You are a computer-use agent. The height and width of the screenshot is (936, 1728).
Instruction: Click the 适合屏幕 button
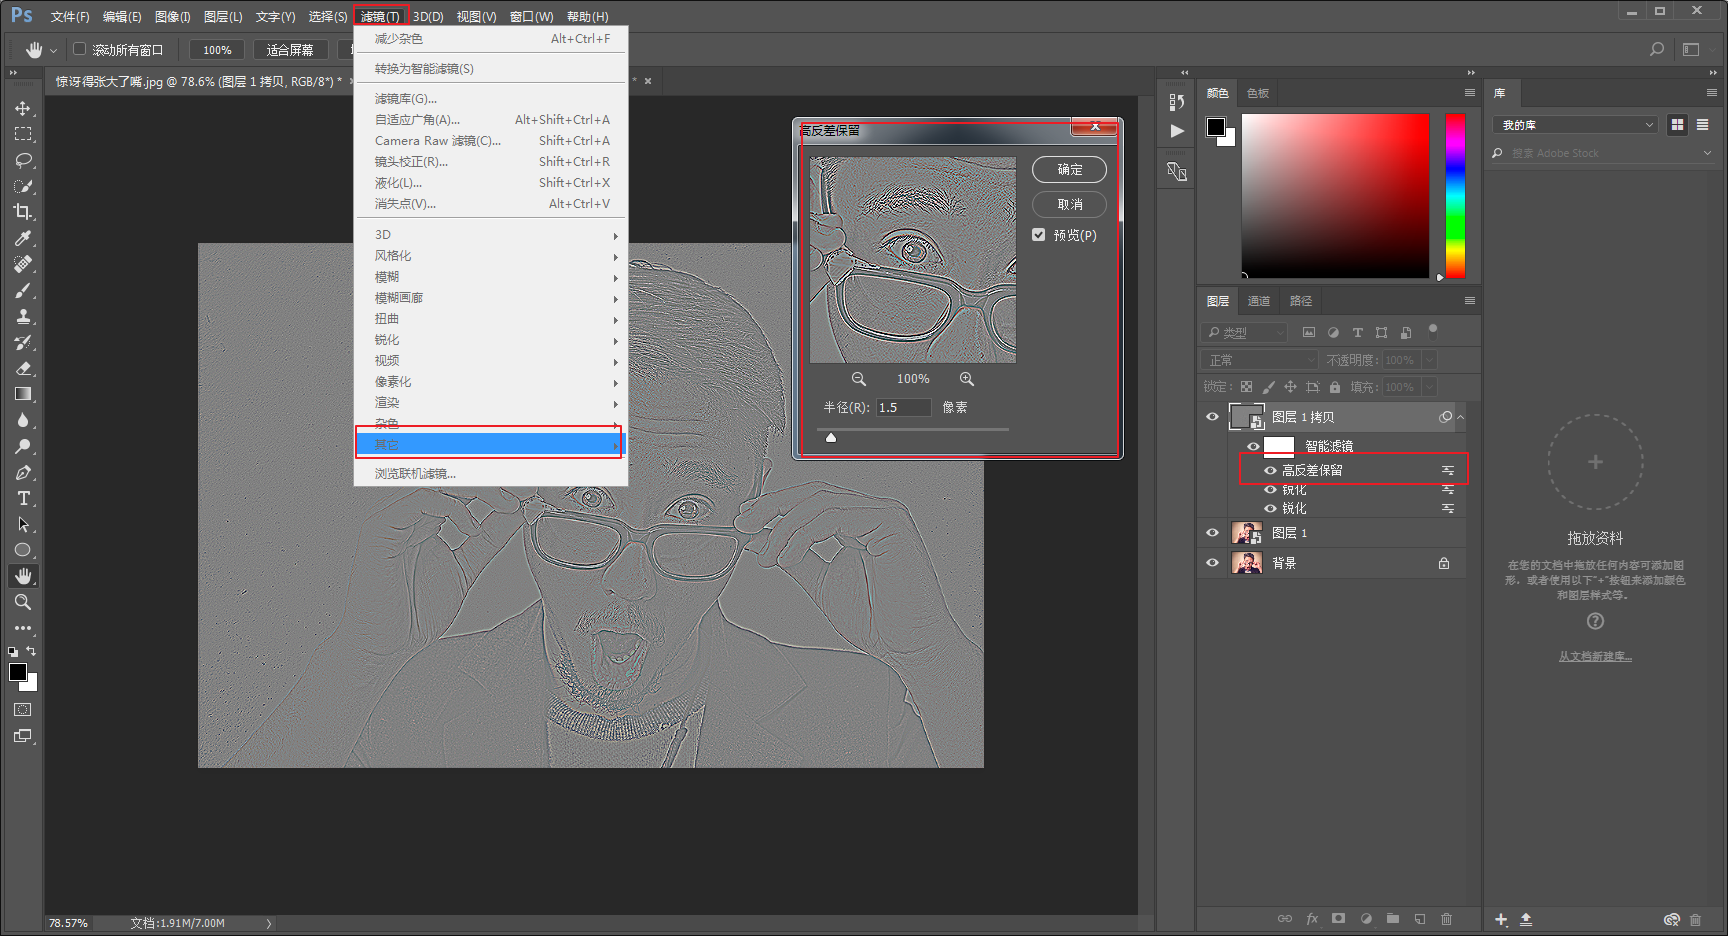(x=290, y=50)
